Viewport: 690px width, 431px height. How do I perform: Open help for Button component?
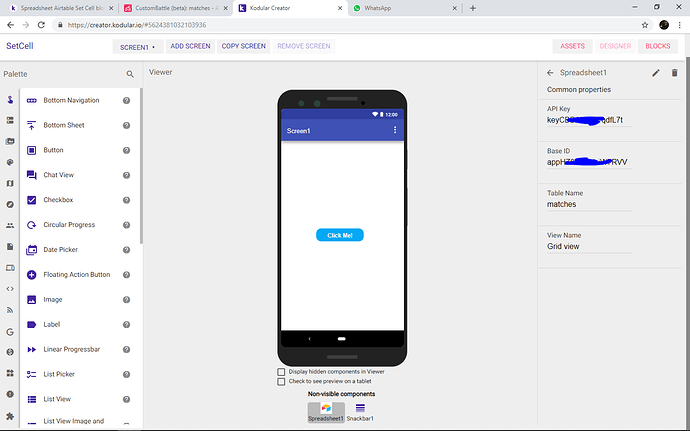click(x=126, y=150)
